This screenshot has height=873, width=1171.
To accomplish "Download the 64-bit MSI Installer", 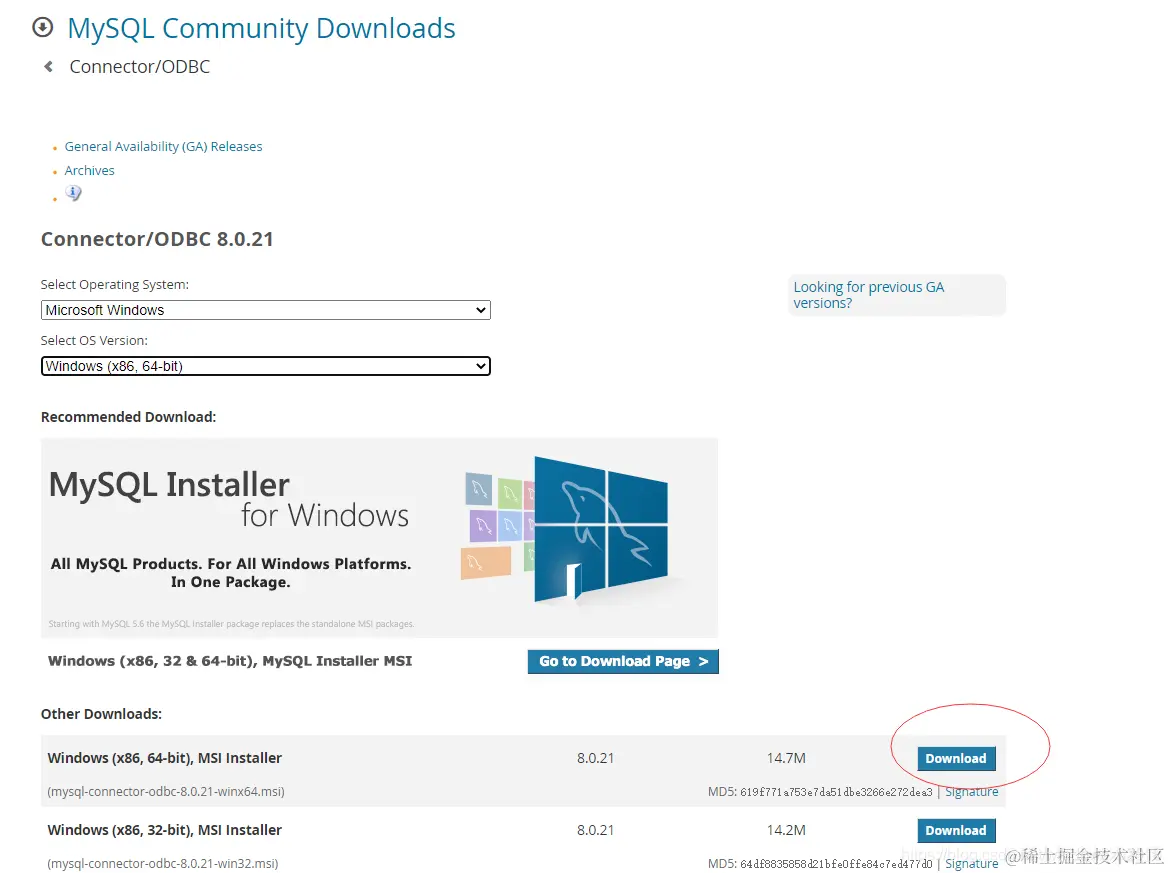I will coord(956,759).
